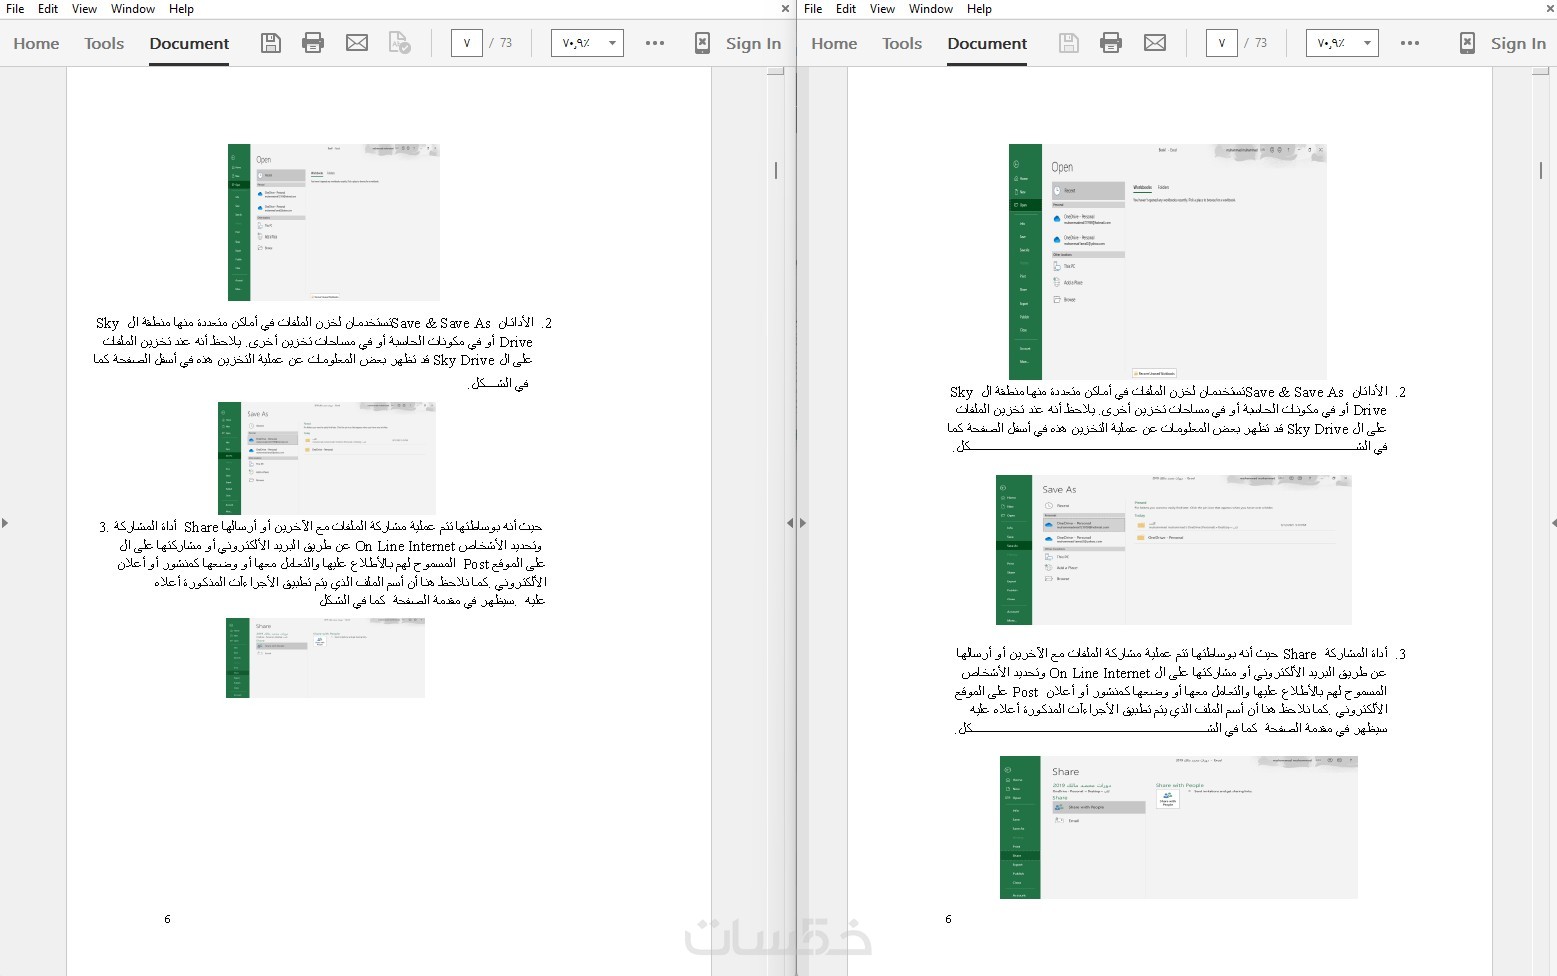Screen dimensions: 1557x976
Task: Open the Help menu in the right window
Action: pyautogui.click(x=979, y=9)
